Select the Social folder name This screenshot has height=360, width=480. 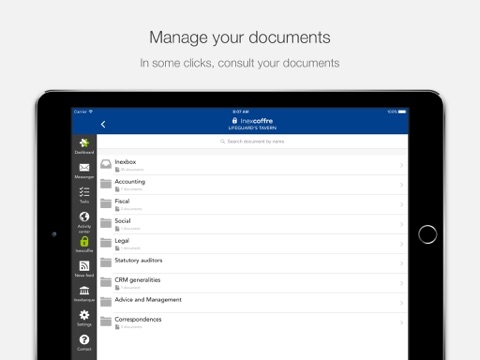point(123,221)
